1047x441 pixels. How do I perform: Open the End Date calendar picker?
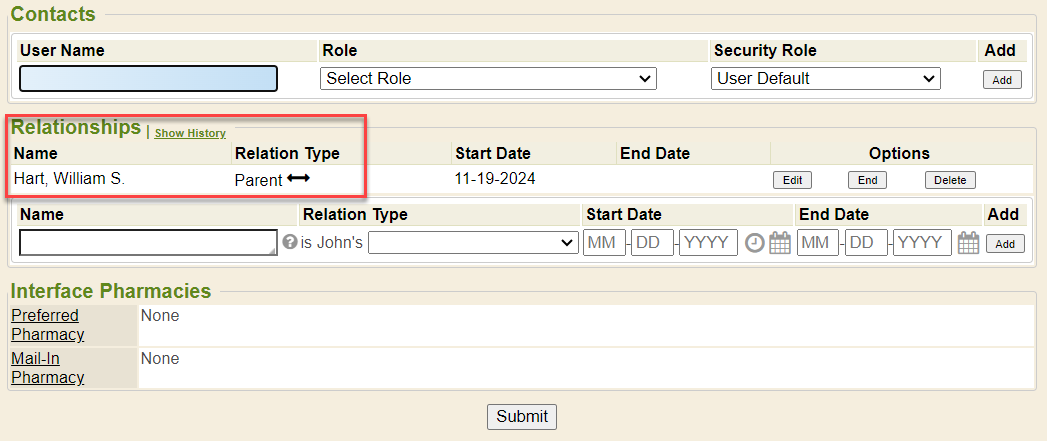[x=968, y=242]
